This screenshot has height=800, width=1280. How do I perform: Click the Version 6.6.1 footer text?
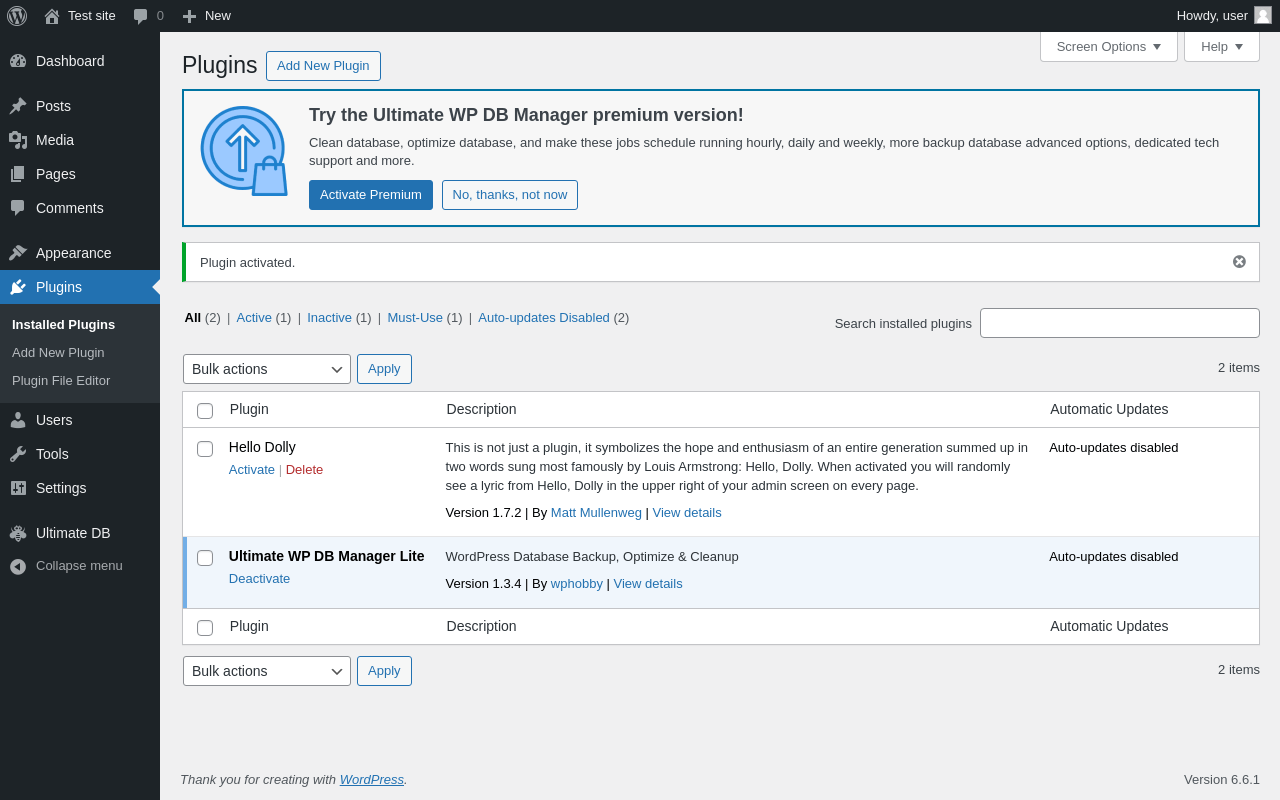click(x=1222, y=780)
